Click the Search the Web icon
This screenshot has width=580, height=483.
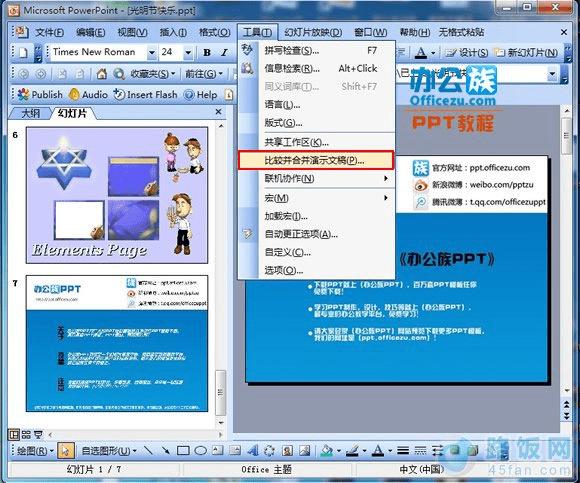click(119, 74)
